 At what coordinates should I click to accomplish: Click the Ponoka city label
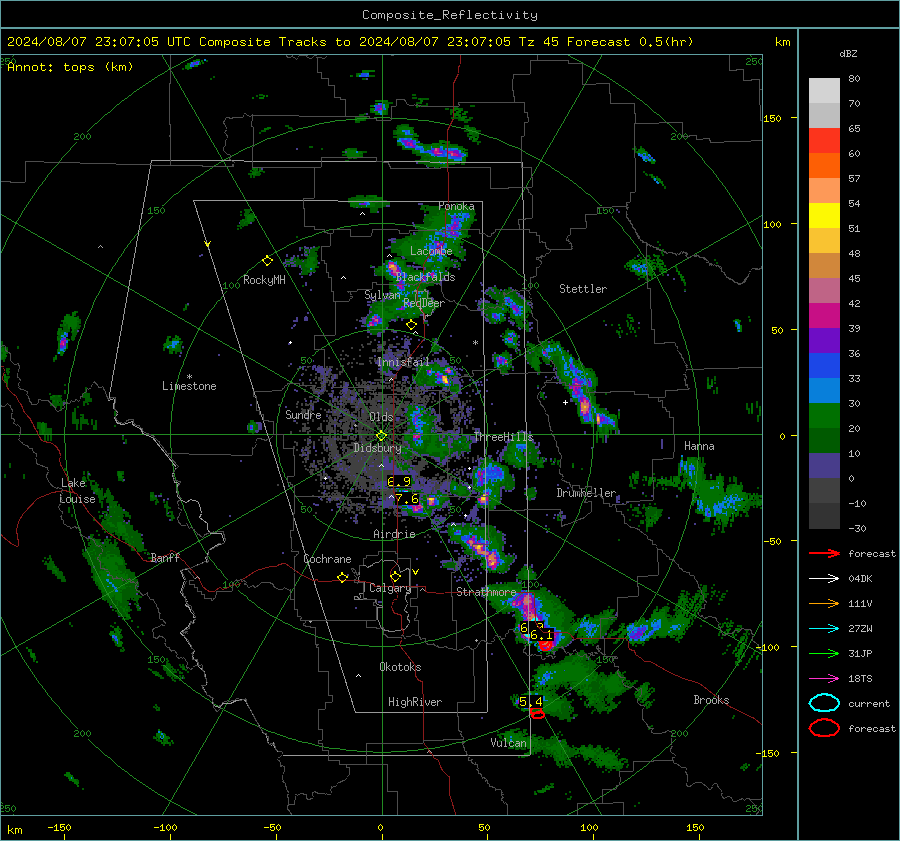tap(456, 206)
